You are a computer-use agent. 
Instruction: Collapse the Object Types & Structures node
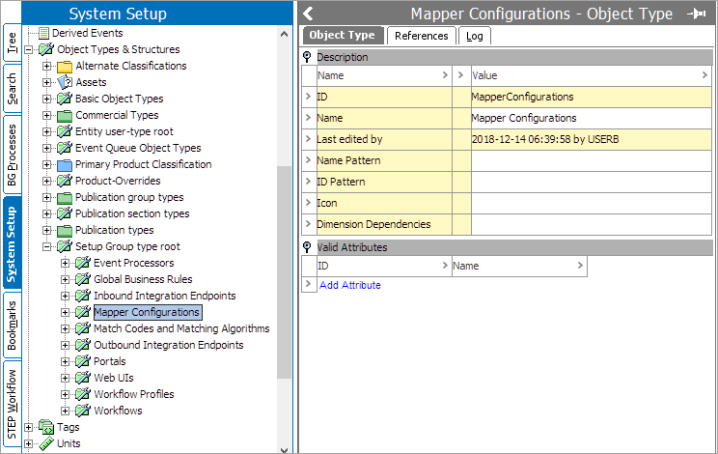tap(28, 49)
